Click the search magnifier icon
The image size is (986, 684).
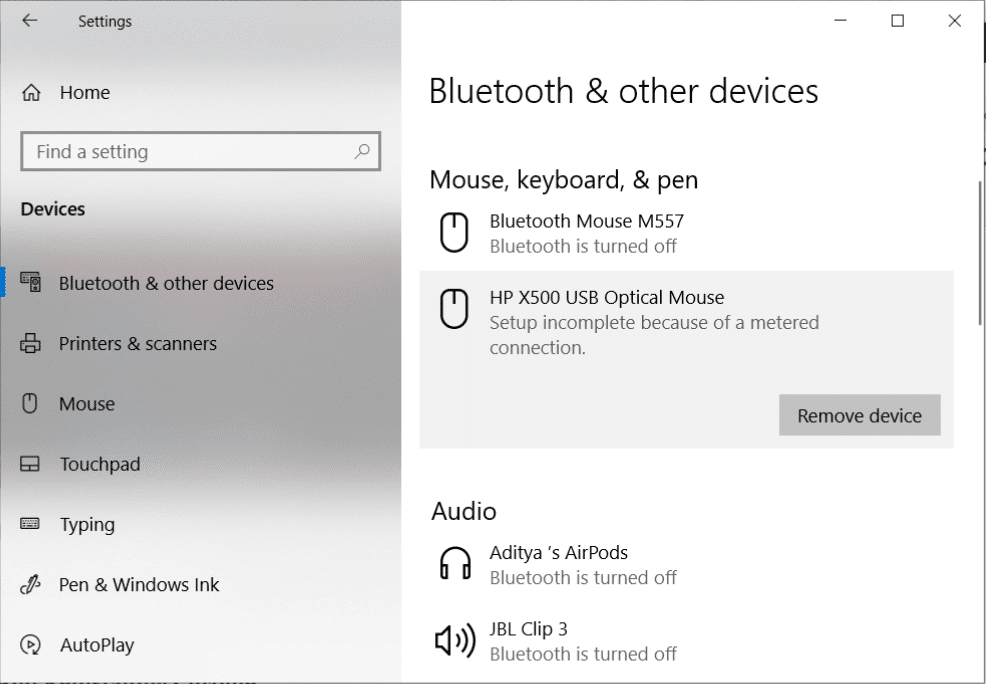362,151
